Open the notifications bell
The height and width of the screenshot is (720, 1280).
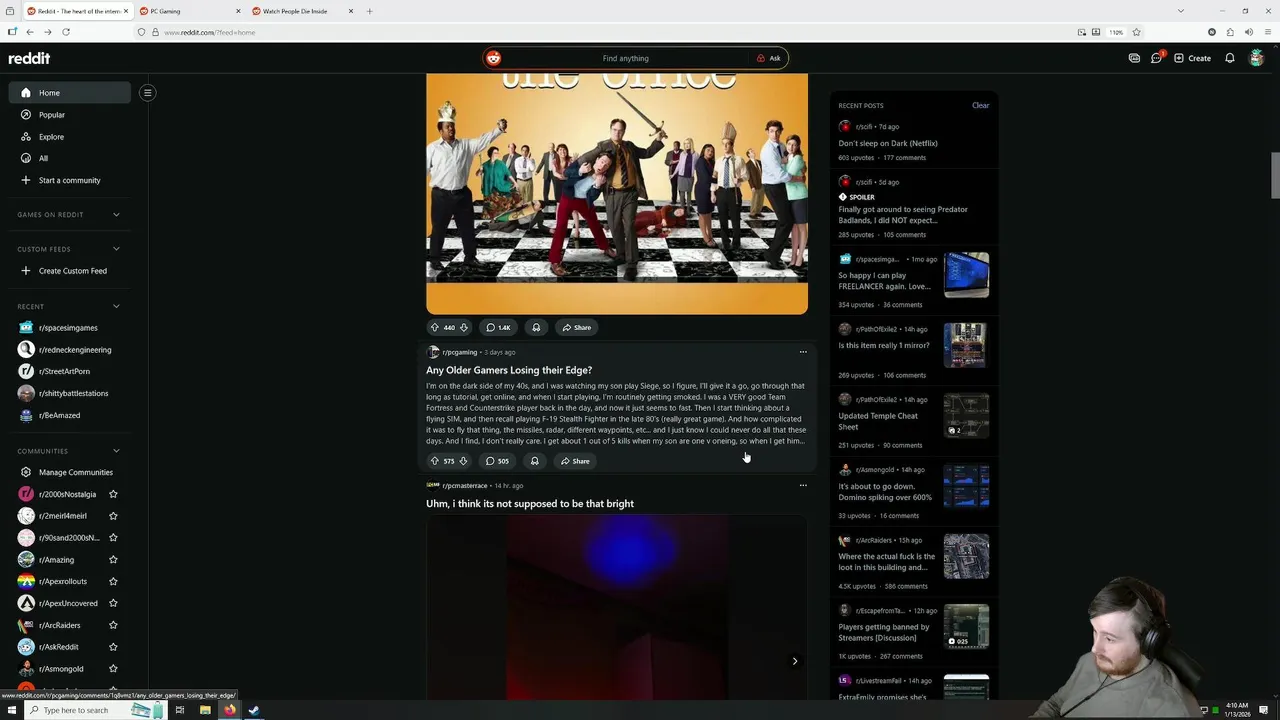click(x=1230, y=58)
